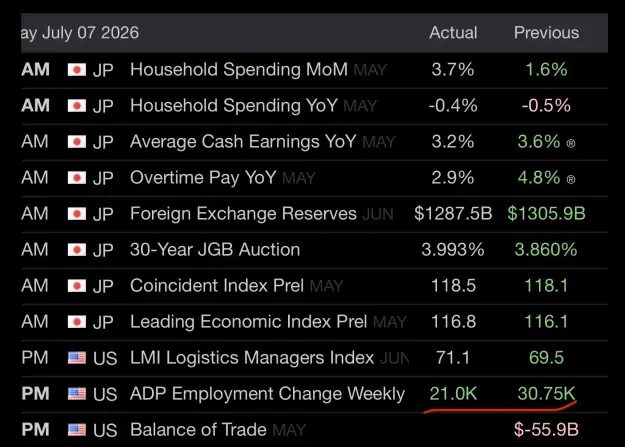This screenshot has height=447, width=625.
Task: Click the Japan flag beside 30-Year JGB Auction
Action: pos(77,250)
